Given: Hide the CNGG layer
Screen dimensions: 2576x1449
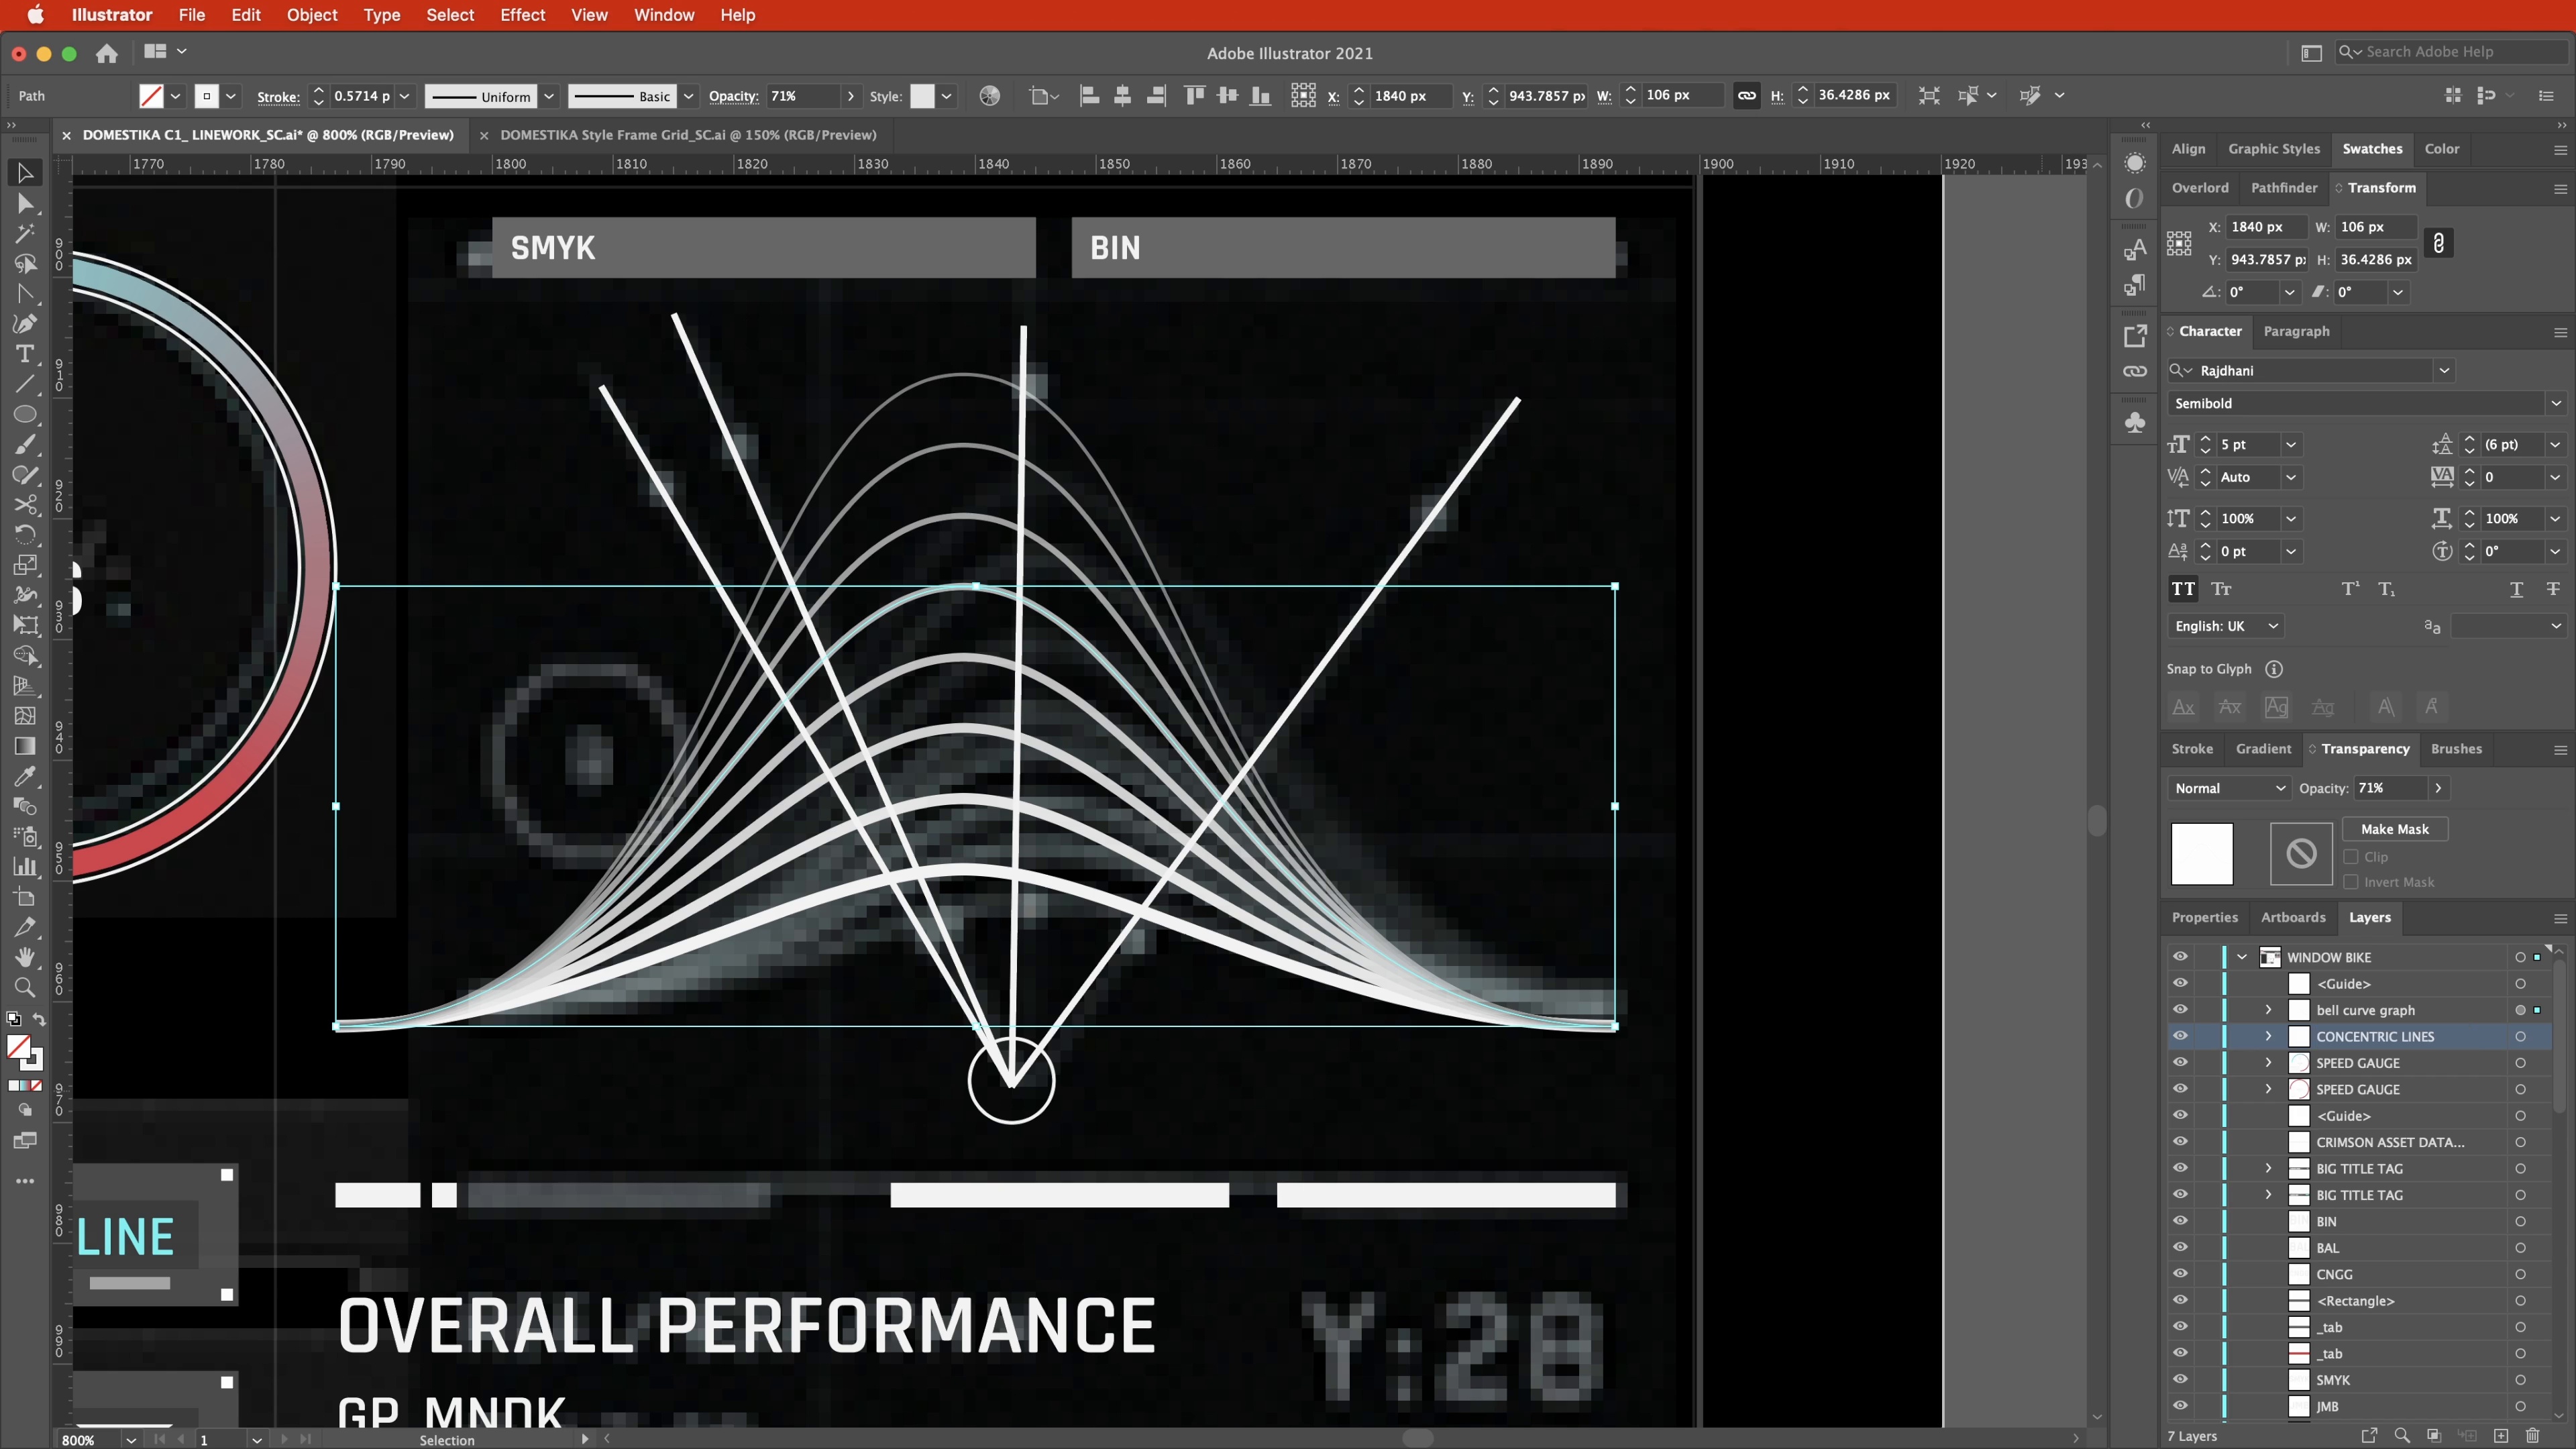Looking at the screenshot, I should tap(2180, 1274).
